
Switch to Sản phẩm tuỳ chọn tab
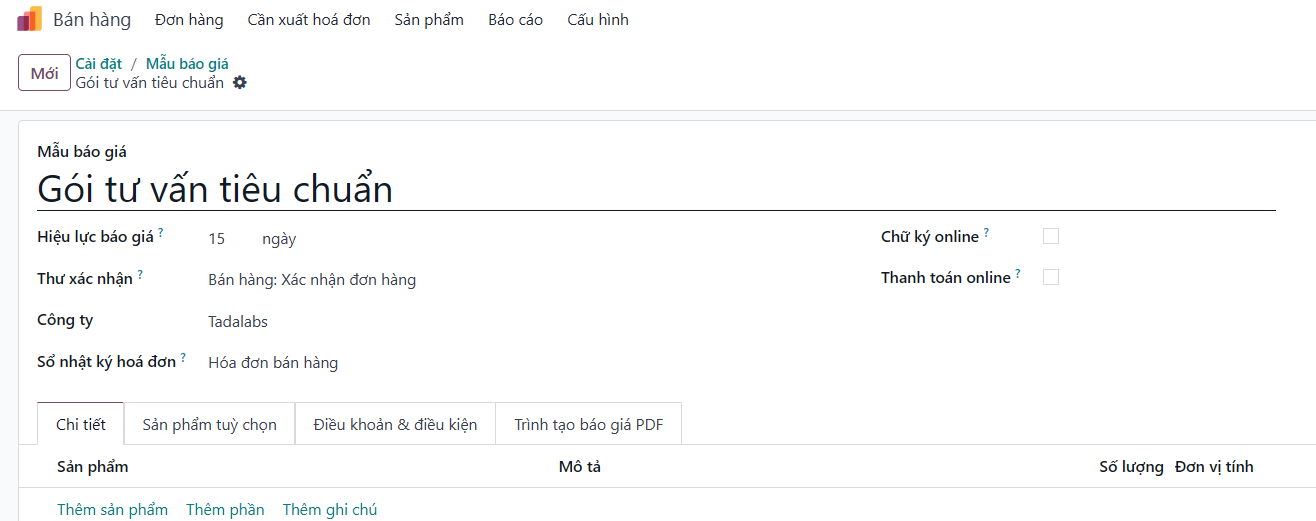pyautogui.click(x=209, y=424)
